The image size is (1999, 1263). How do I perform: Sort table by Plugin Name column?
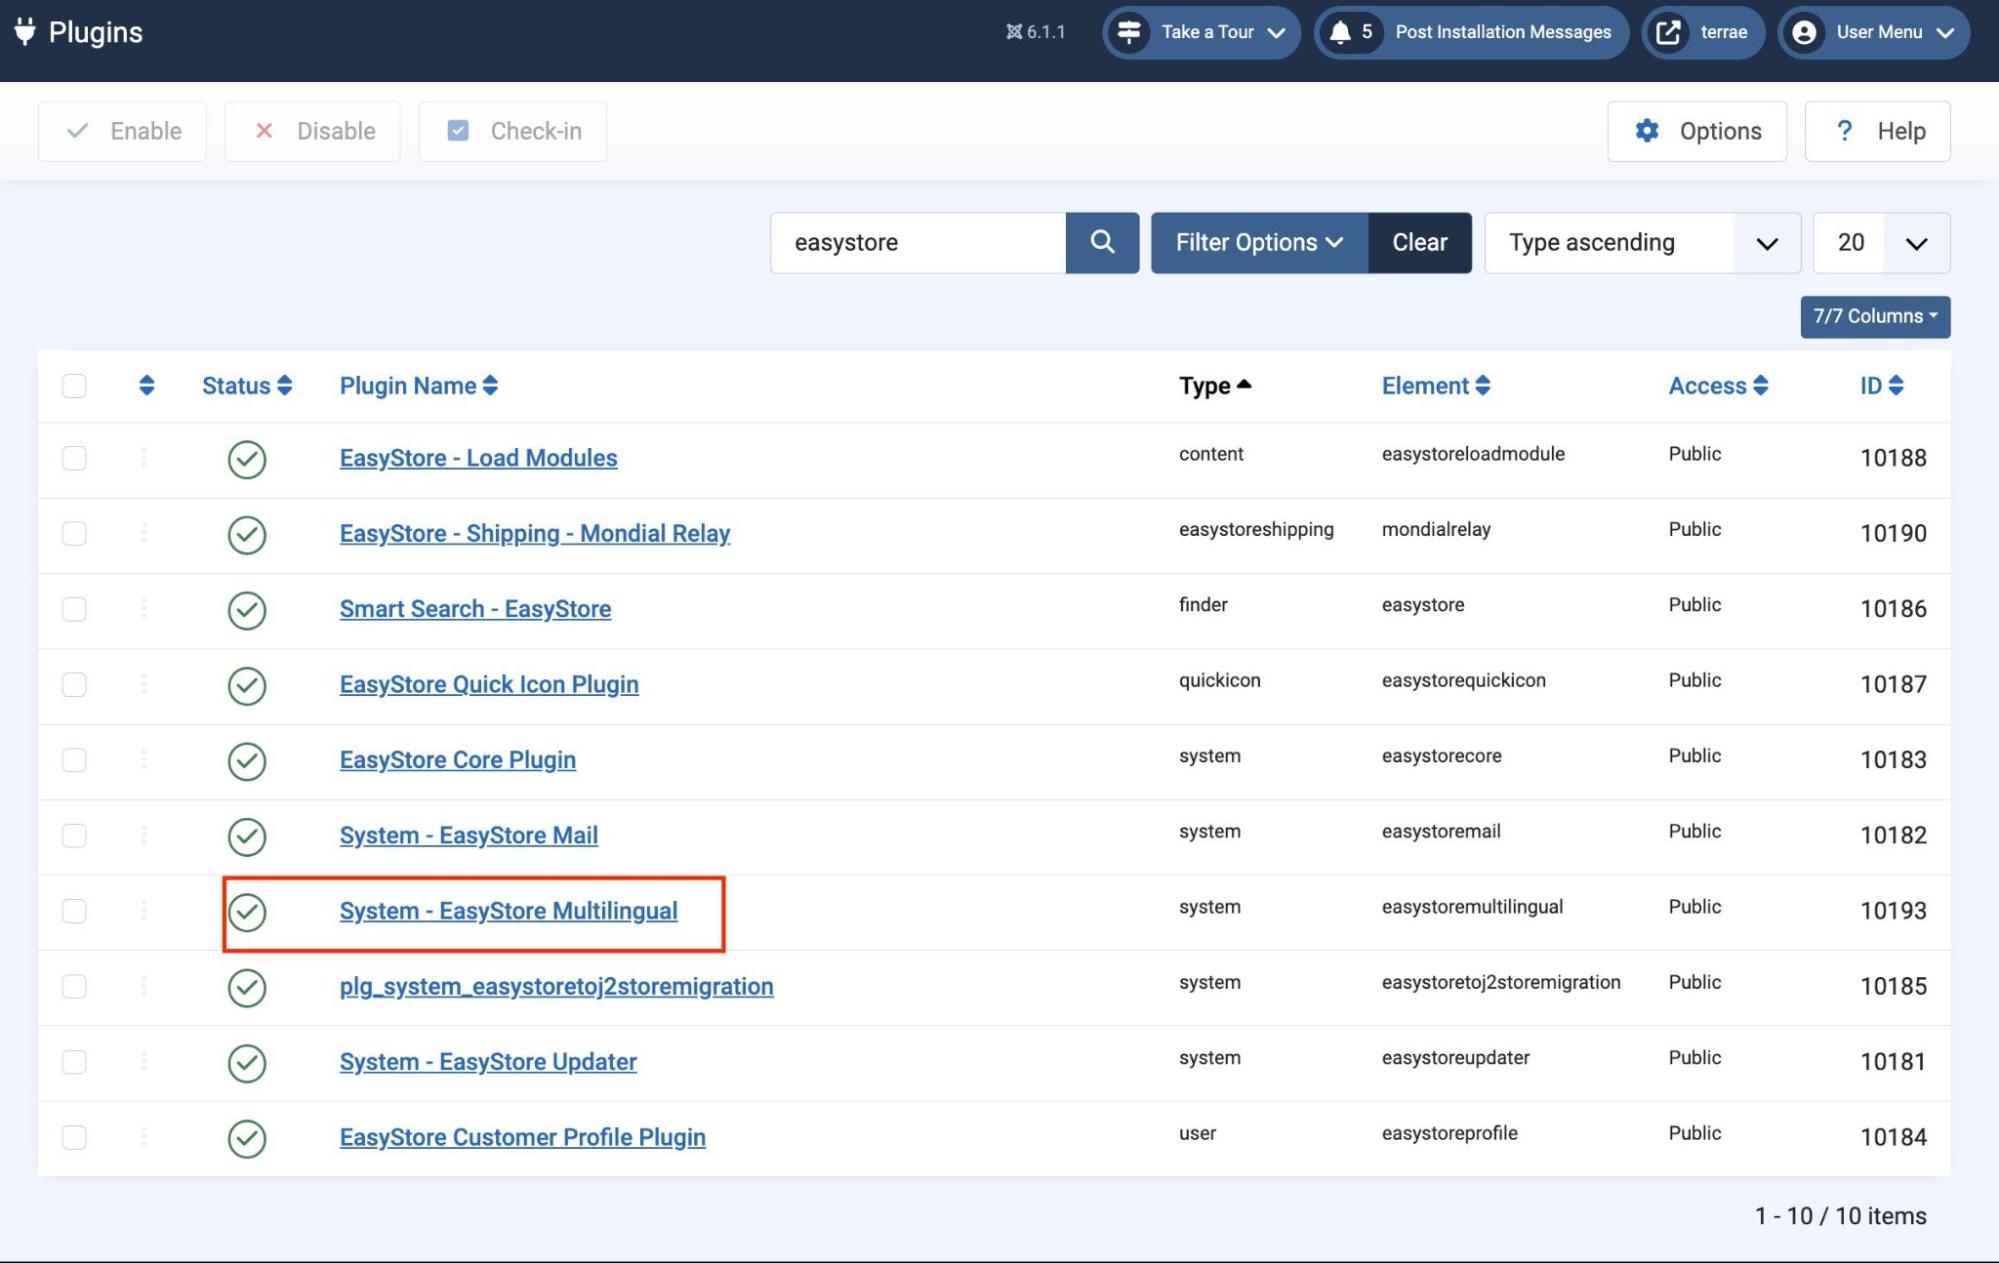pyautogui.click(x=418, y=386)
